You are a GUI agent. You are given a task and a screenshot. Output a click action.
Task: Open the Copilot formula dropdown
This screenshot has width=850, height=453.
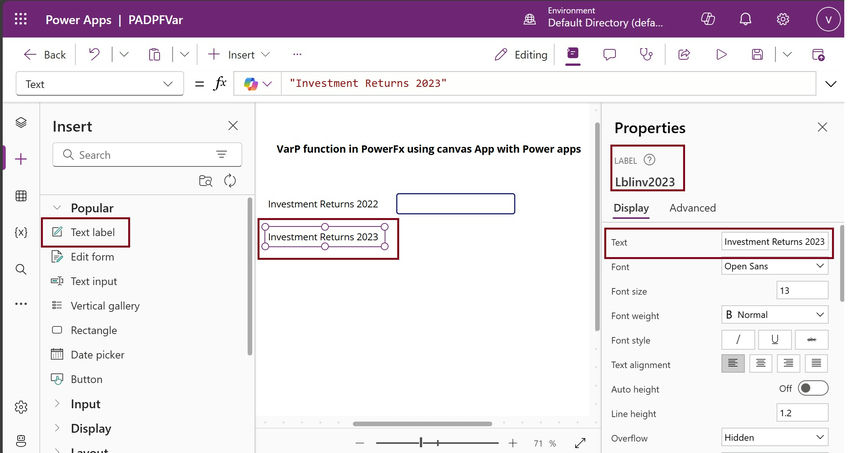pyautogui.click(x=257, y=84)
